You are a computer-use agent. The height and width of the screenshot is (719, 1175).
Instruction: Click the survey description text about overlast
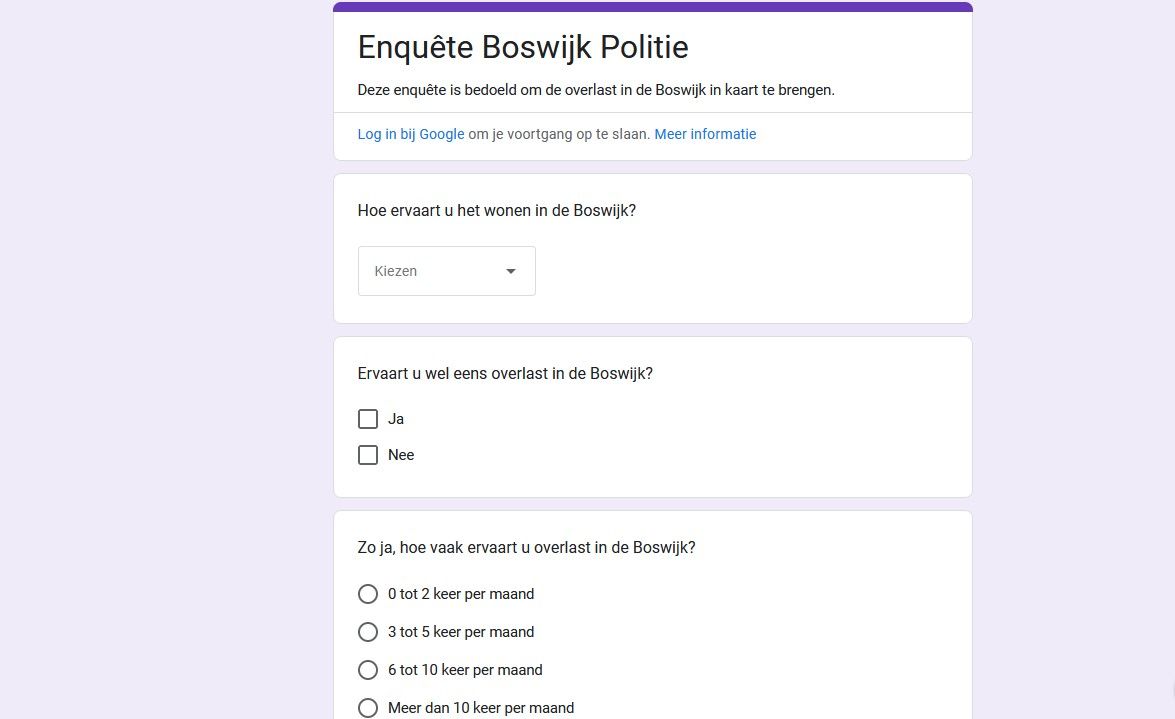point(596,90)
